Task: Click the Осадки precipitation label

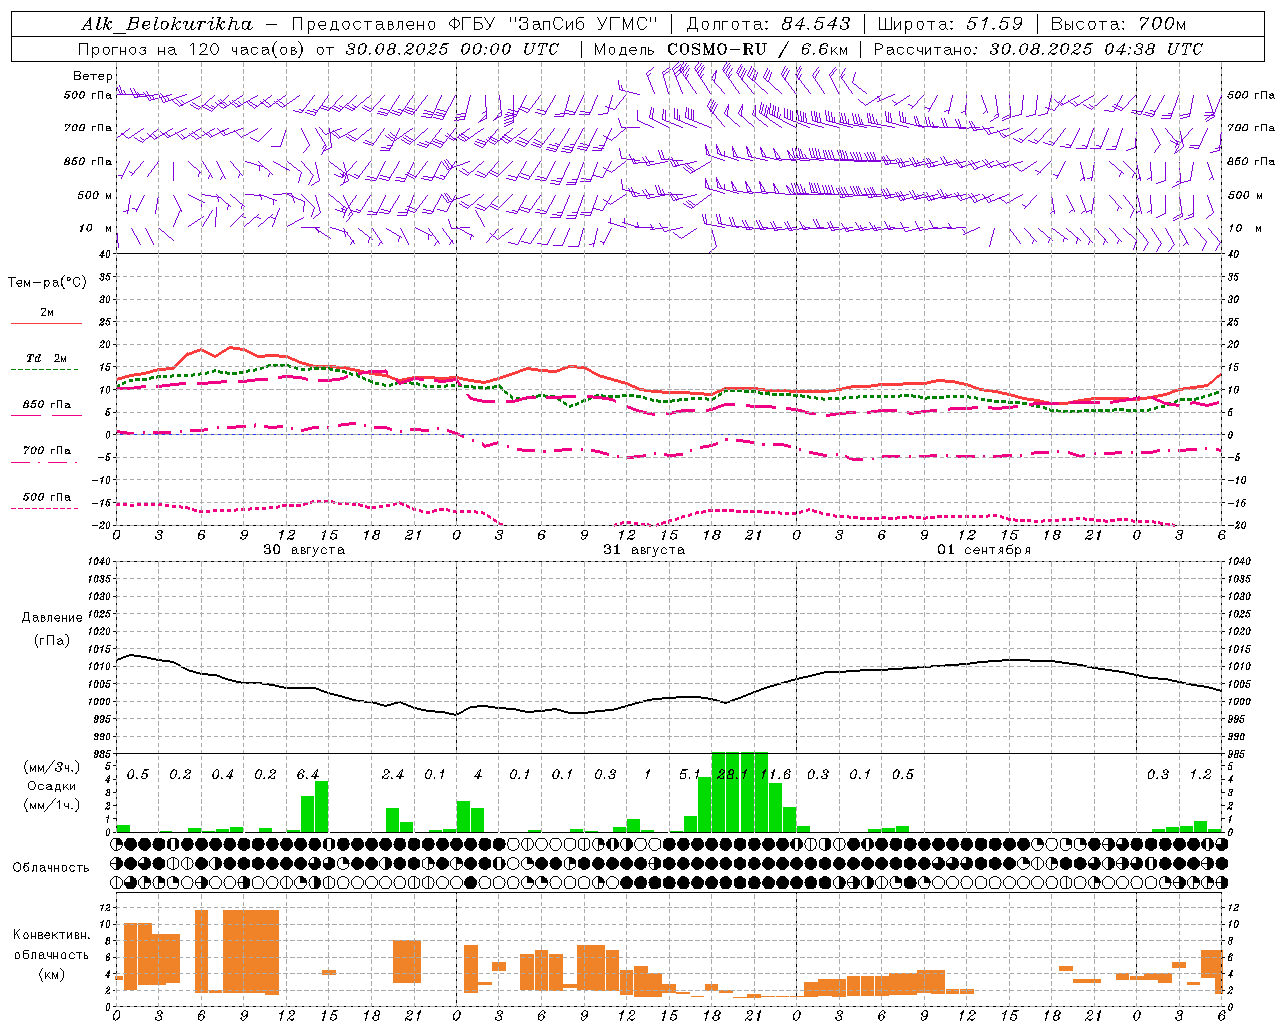Action: pos(52,786)
